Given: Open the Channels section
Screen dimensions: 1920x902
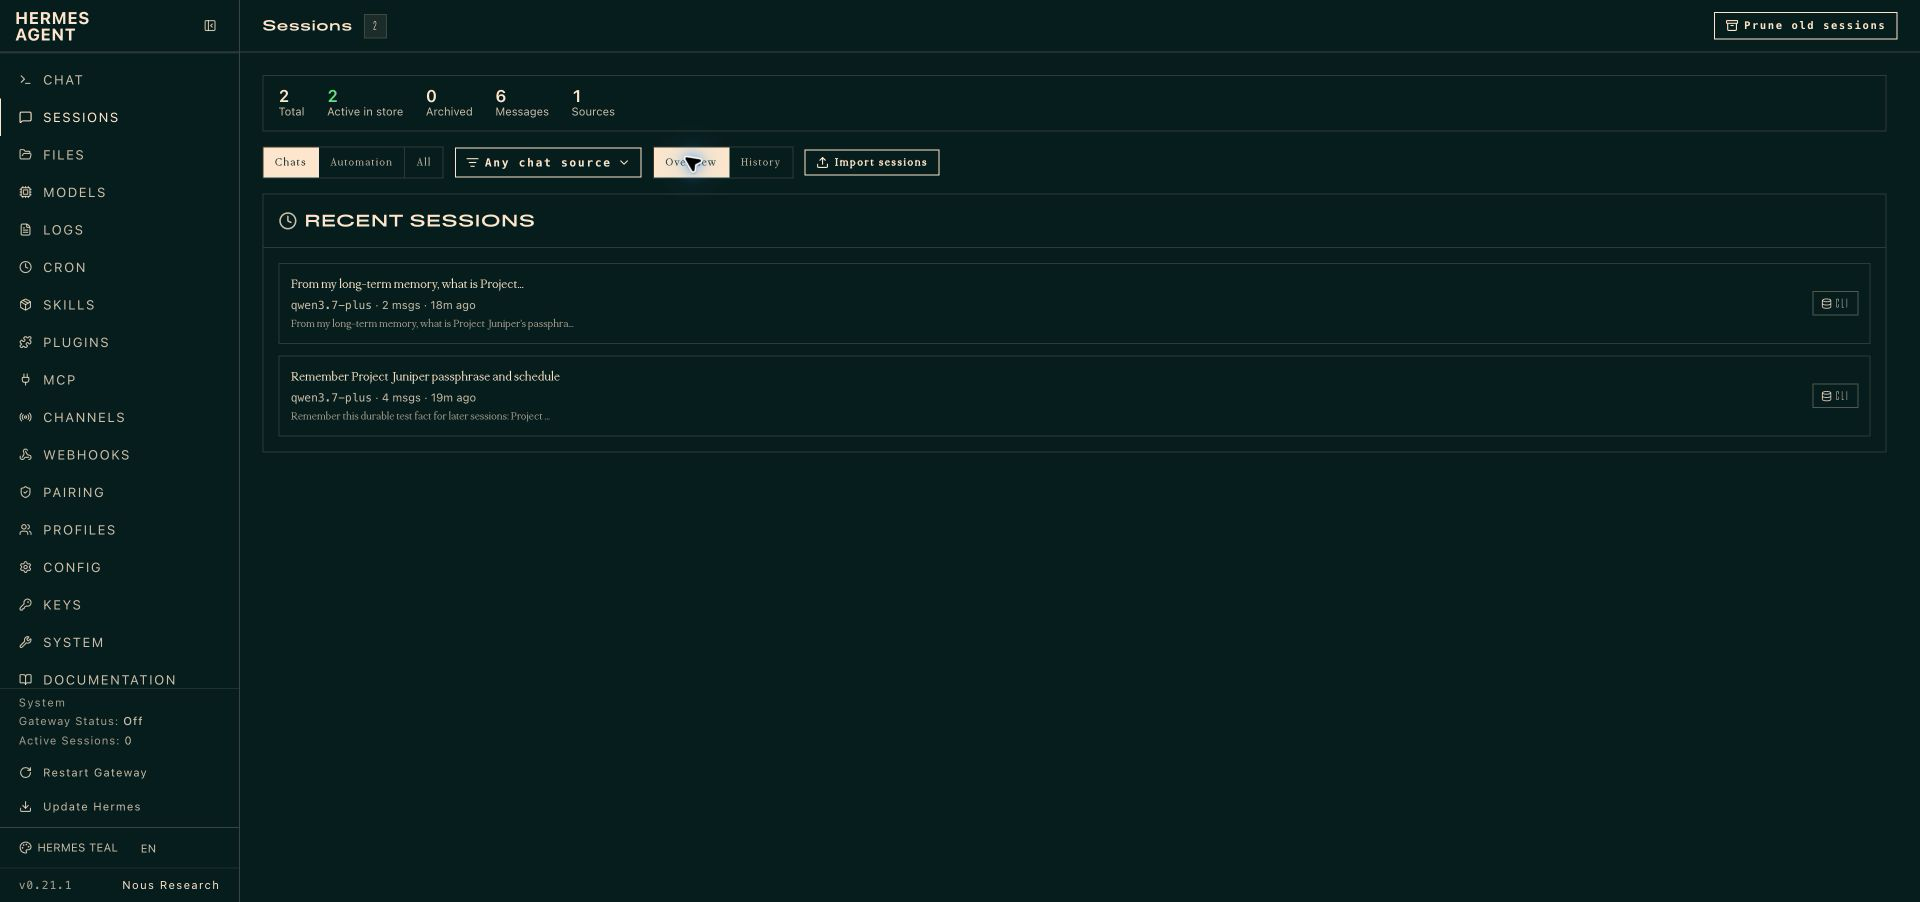Looking at the screenshot, I should click(120, 418).
